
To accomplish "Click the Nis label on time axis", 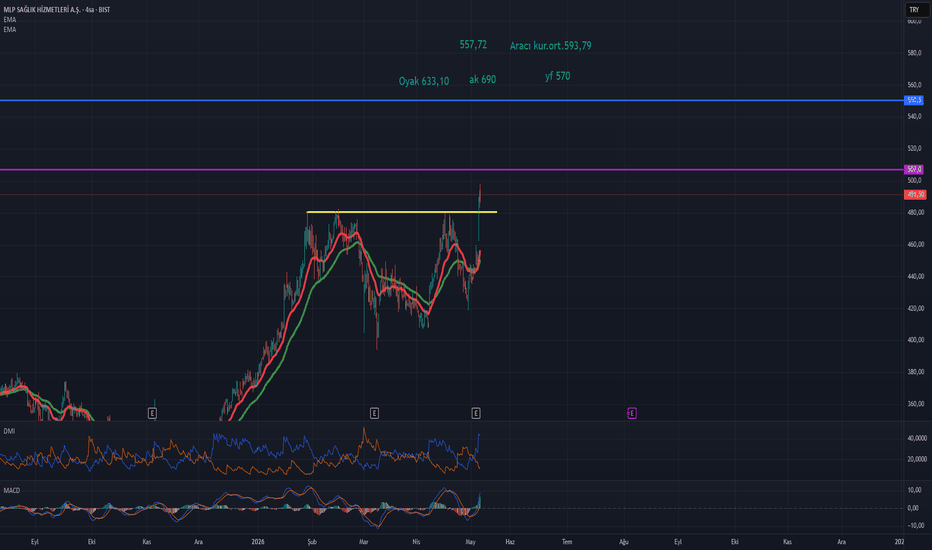I will tap(416, 542).
